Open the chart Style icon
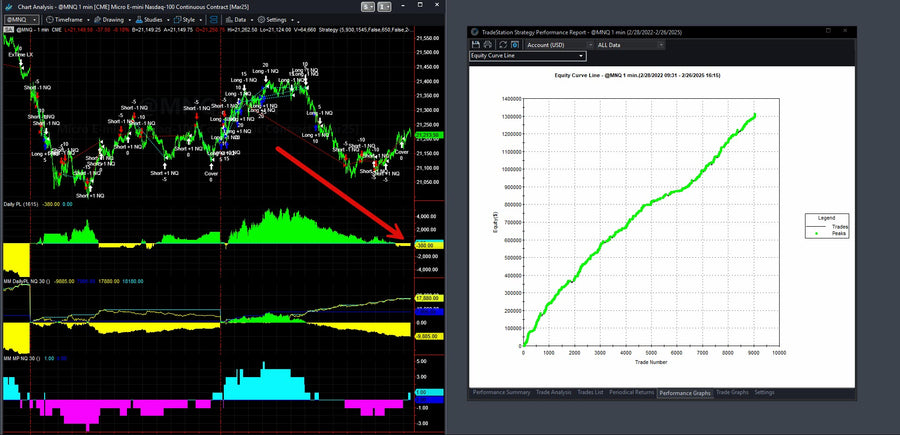 (177, 20)
